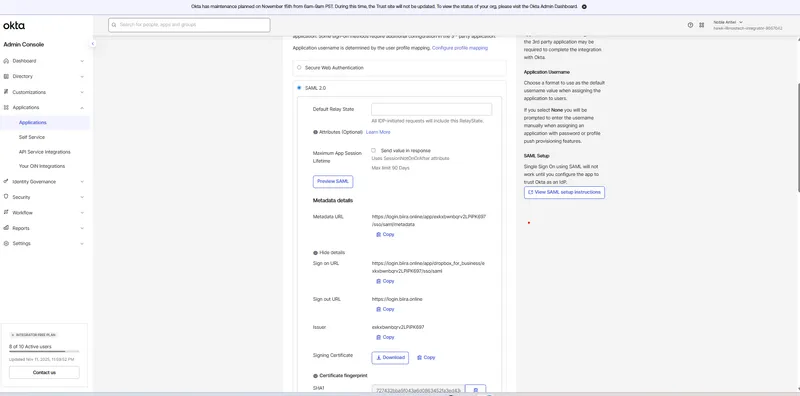Copy the Issuer value
Image resolution: width=800 pixels, height=396 pixels.
(385, 337)
